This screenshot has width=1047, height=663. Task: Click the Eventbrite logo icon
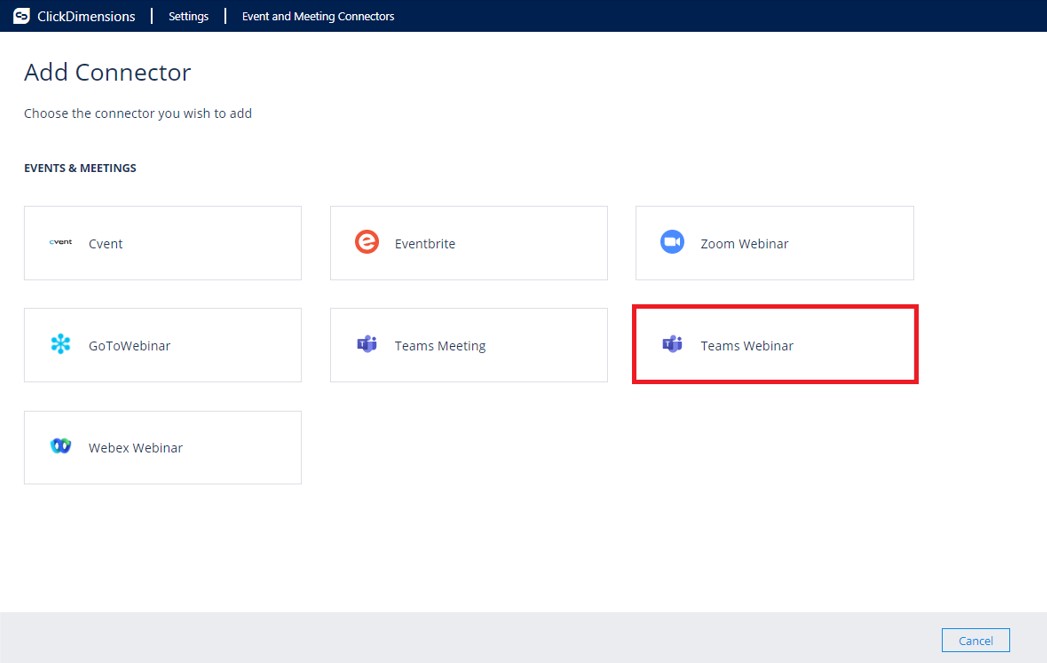click(x=367, y=242)
